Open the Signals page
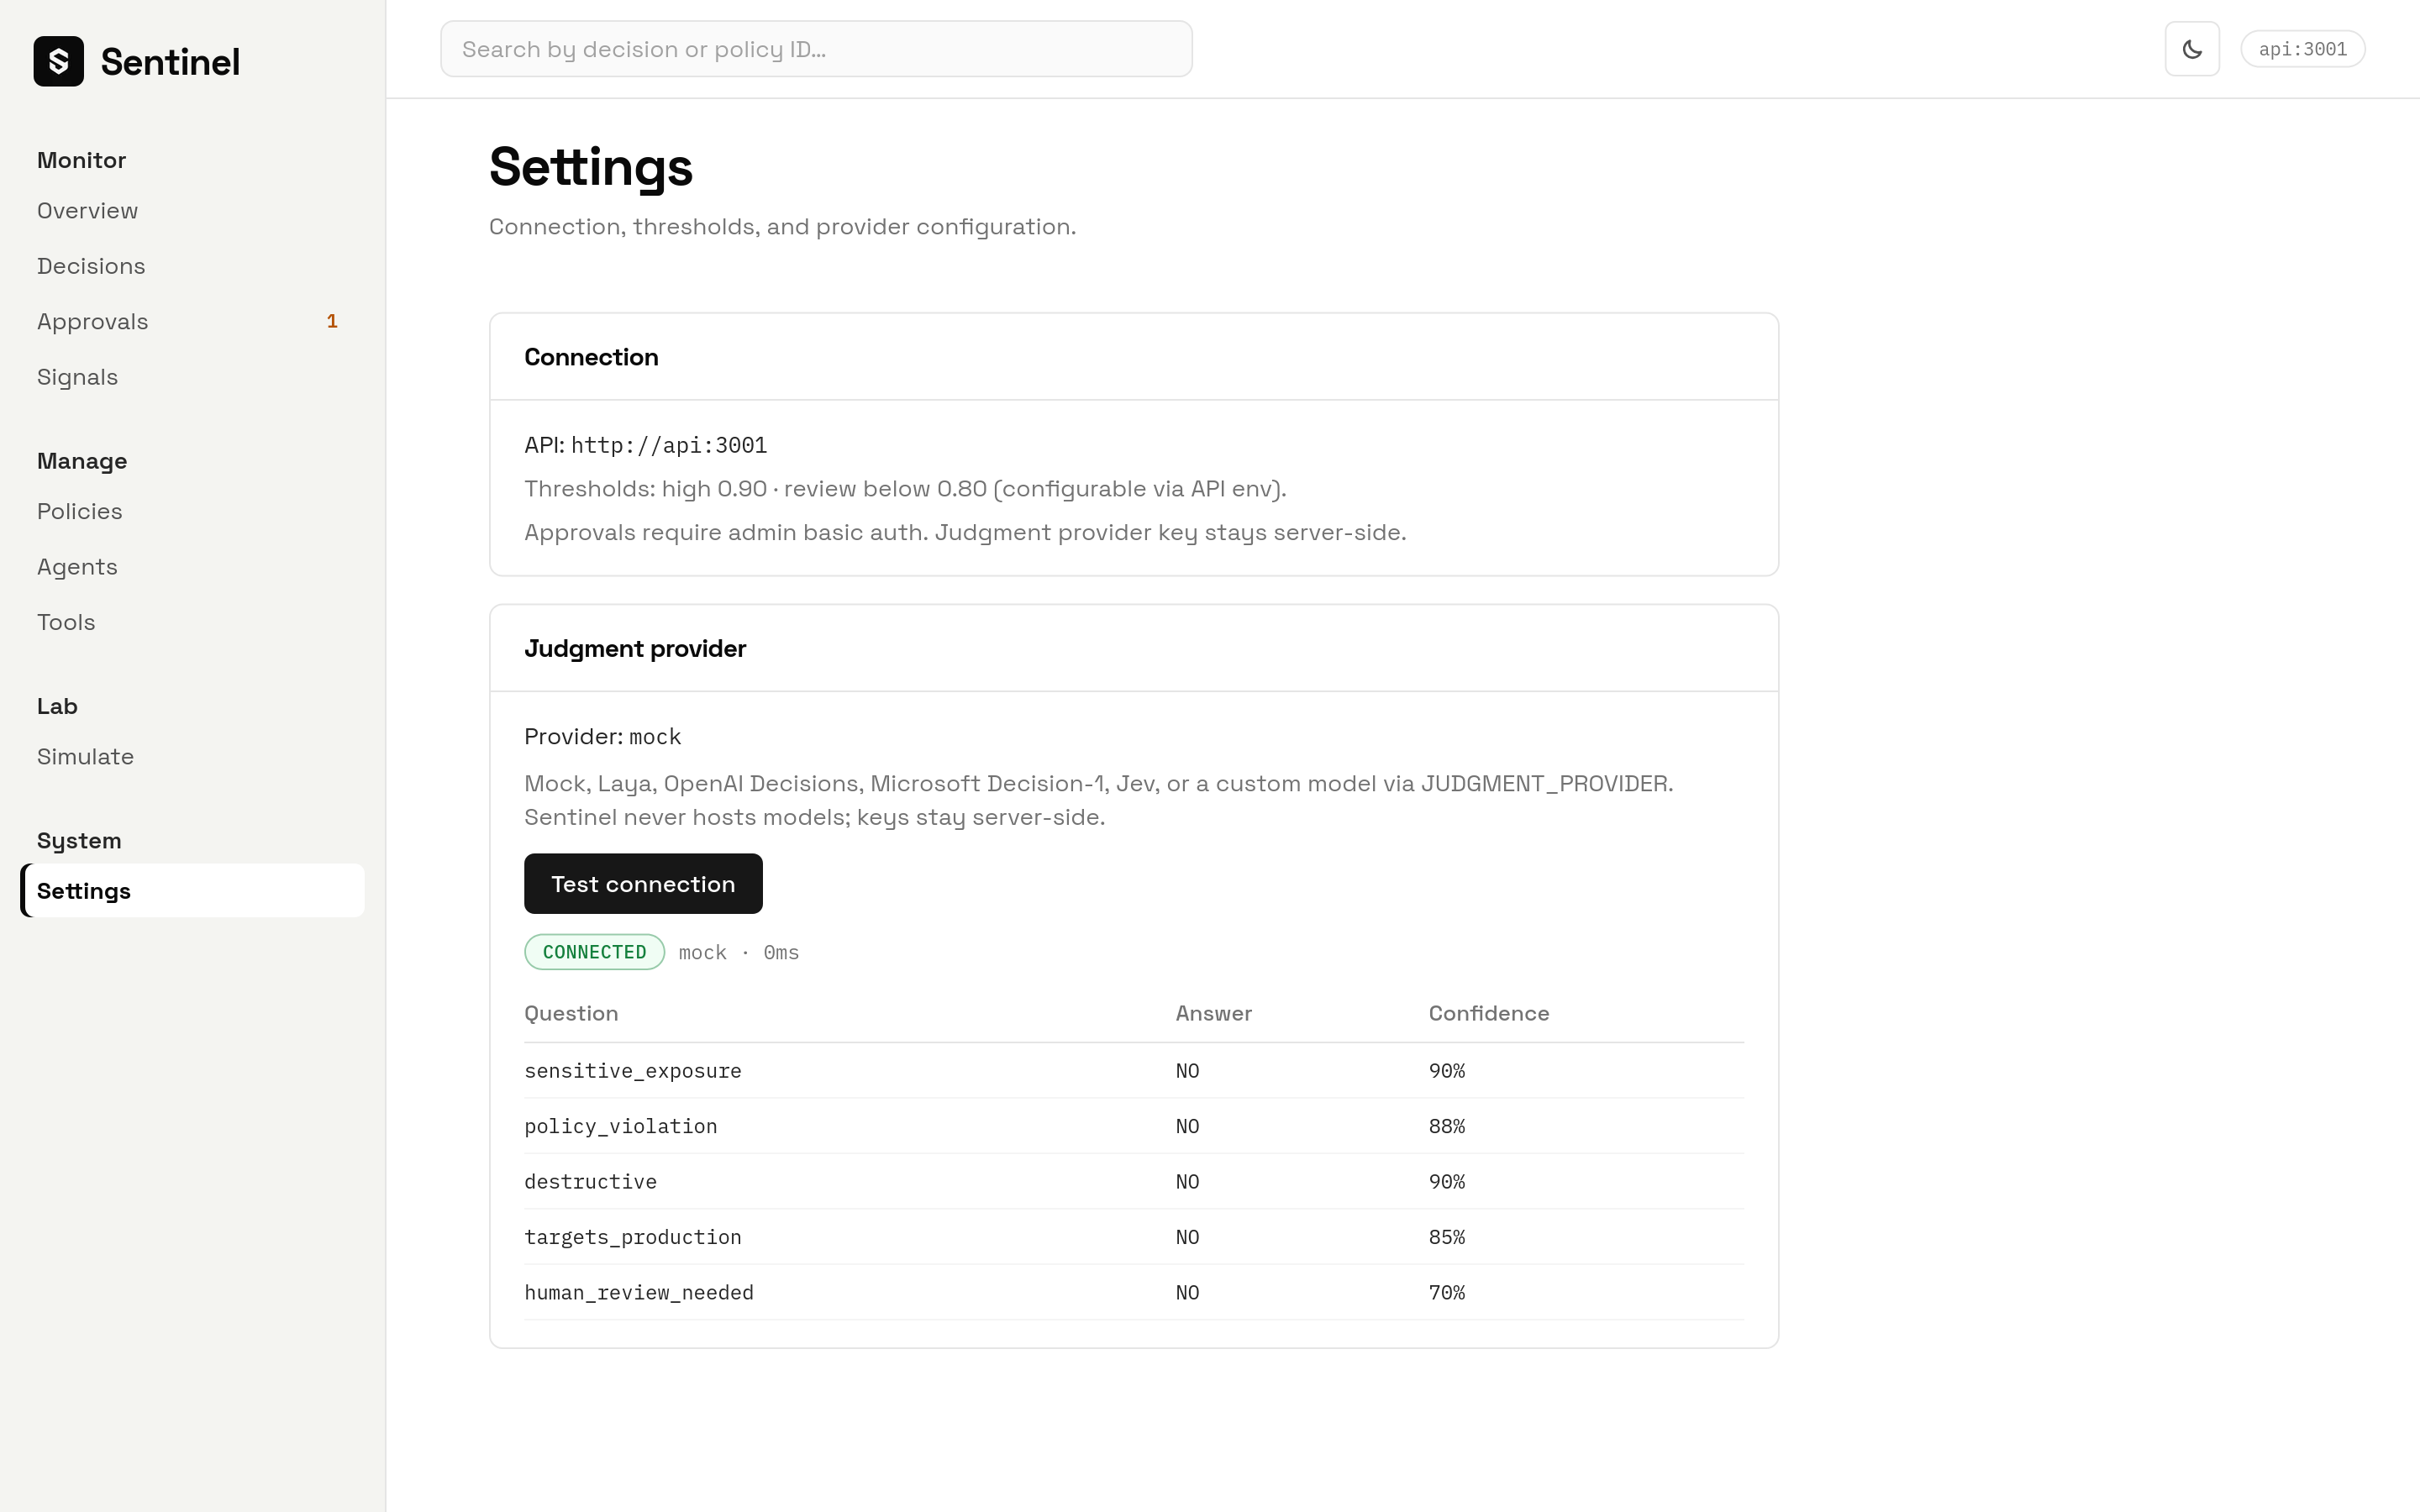Viewport: 2420px width, 1512px height. 192,377
